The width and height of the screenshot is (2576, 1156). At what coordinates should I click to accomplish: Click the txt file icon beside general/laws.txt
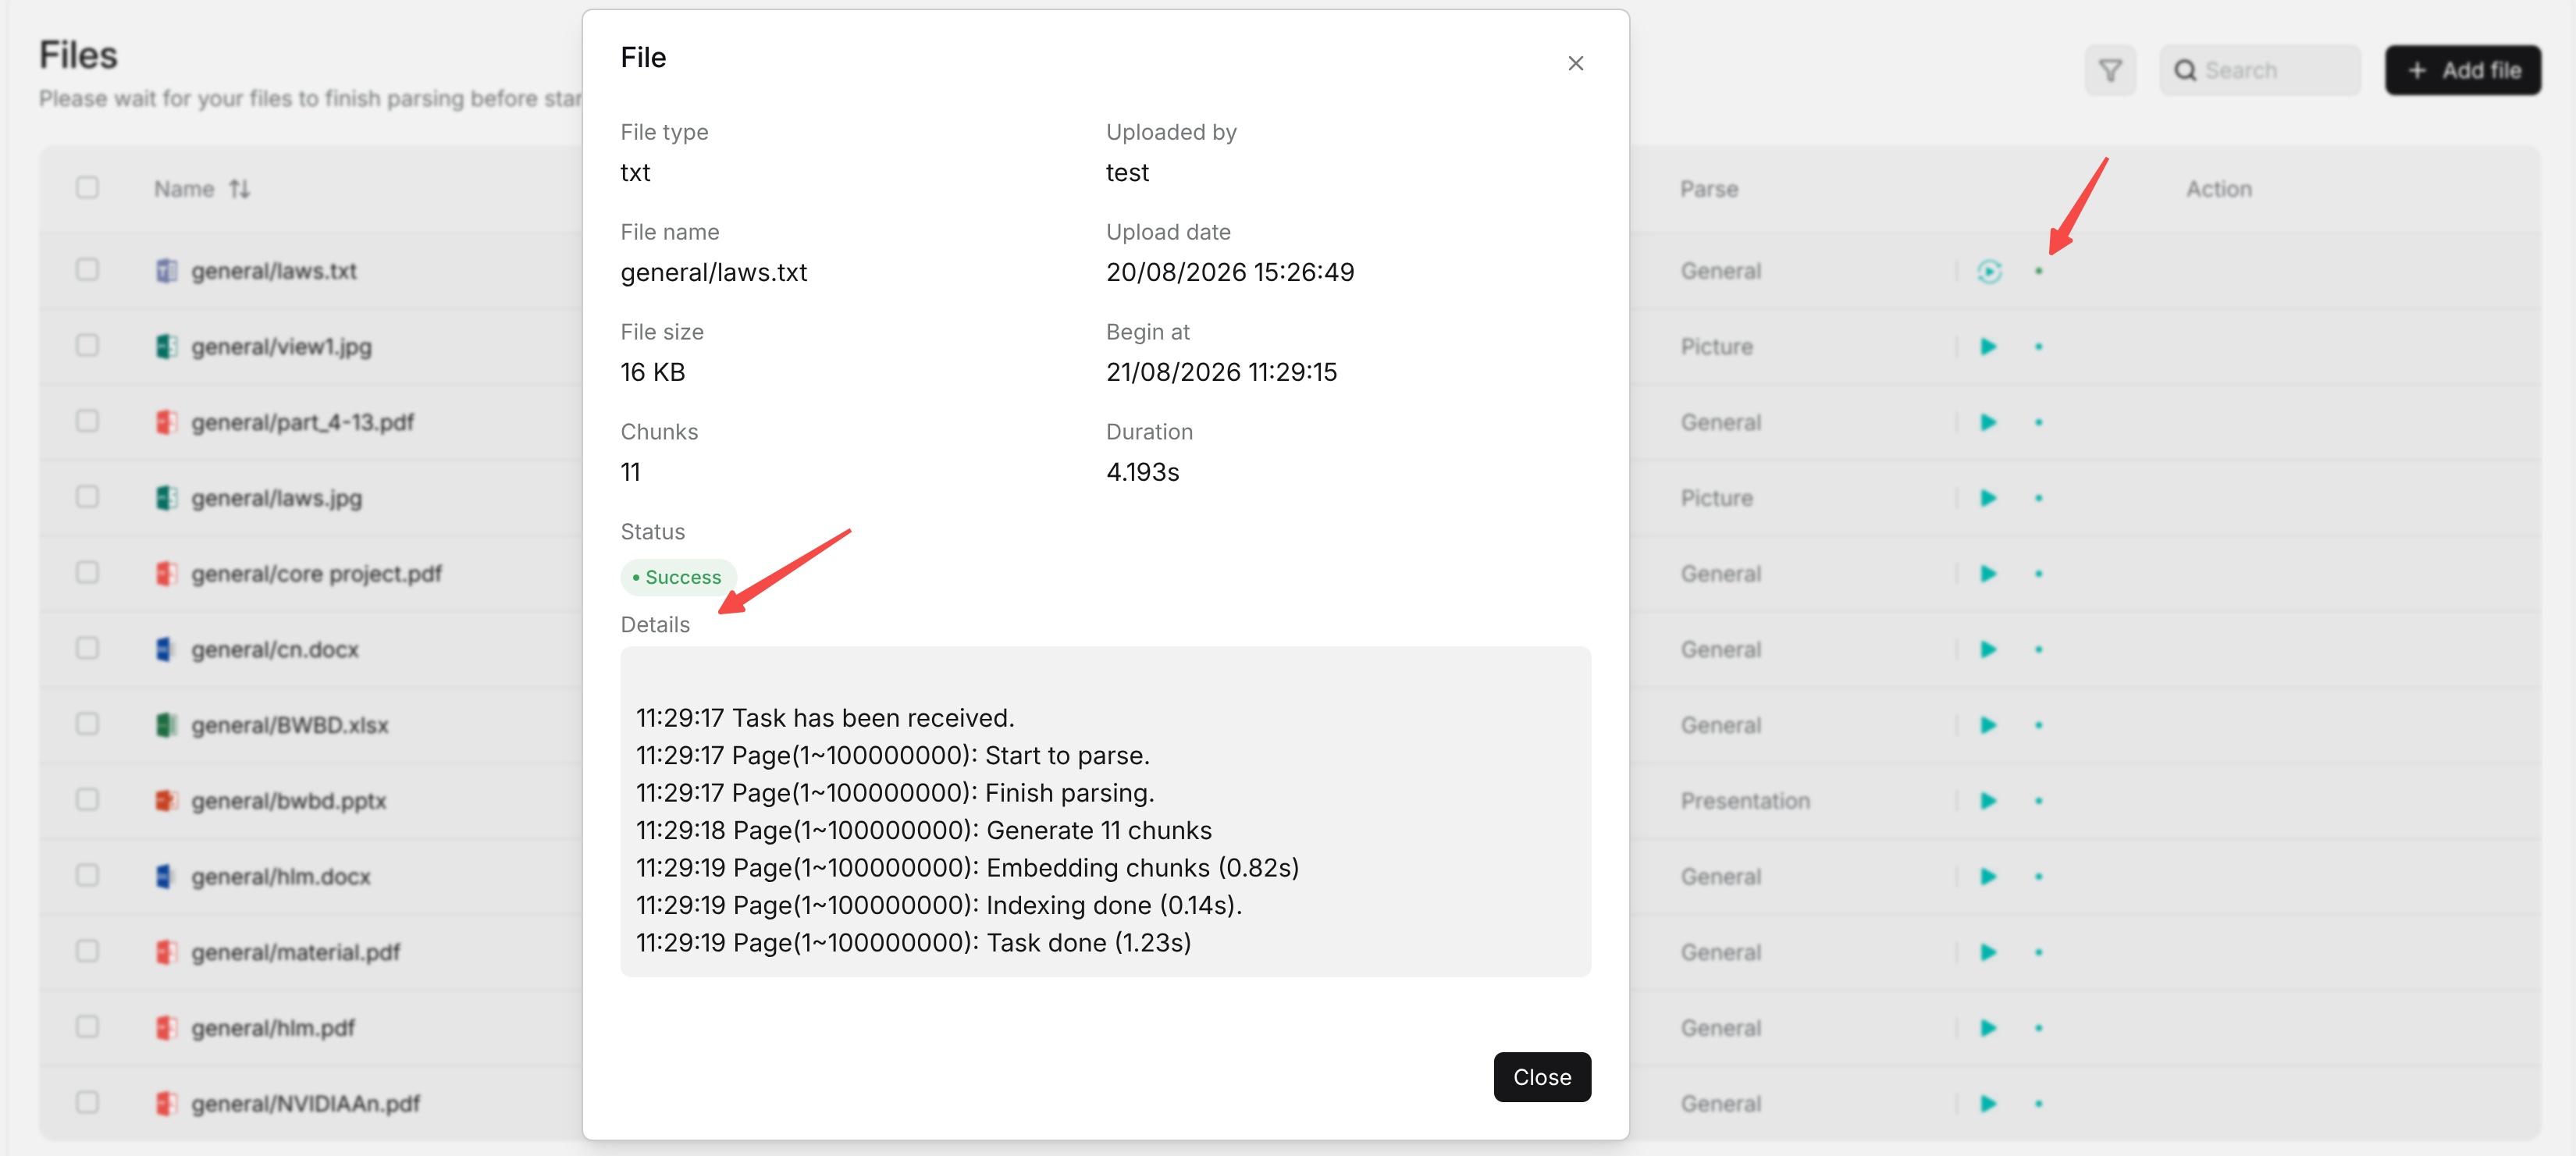coord(166,270)
